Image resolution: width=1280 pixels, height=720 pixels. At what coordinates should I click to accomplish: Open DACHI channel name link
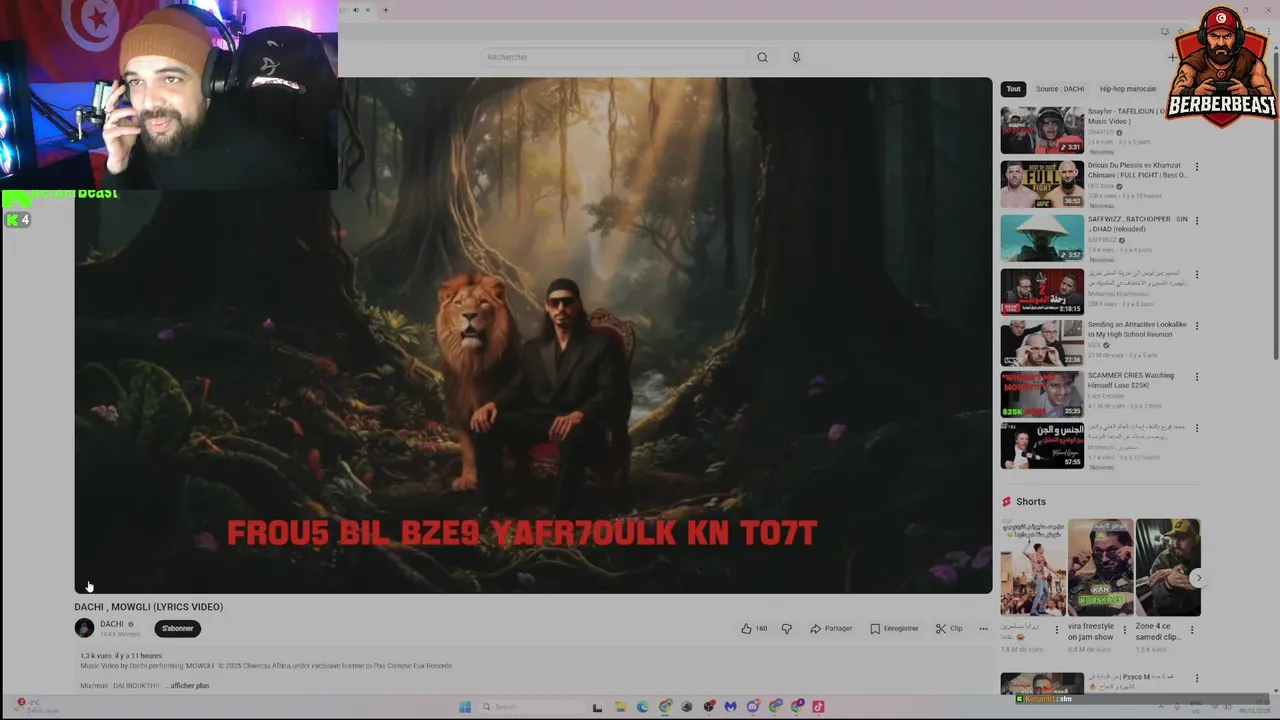[x=112, y=624]
